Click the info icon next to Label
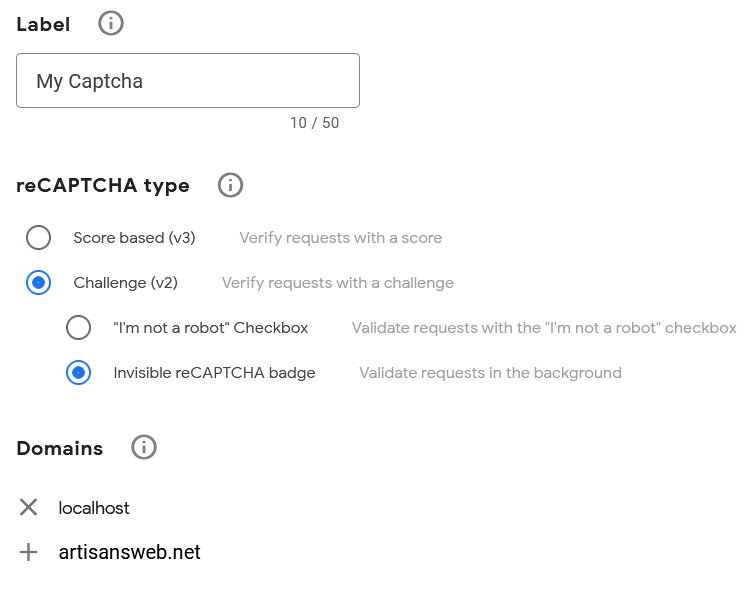 click(x=111, y=24)
